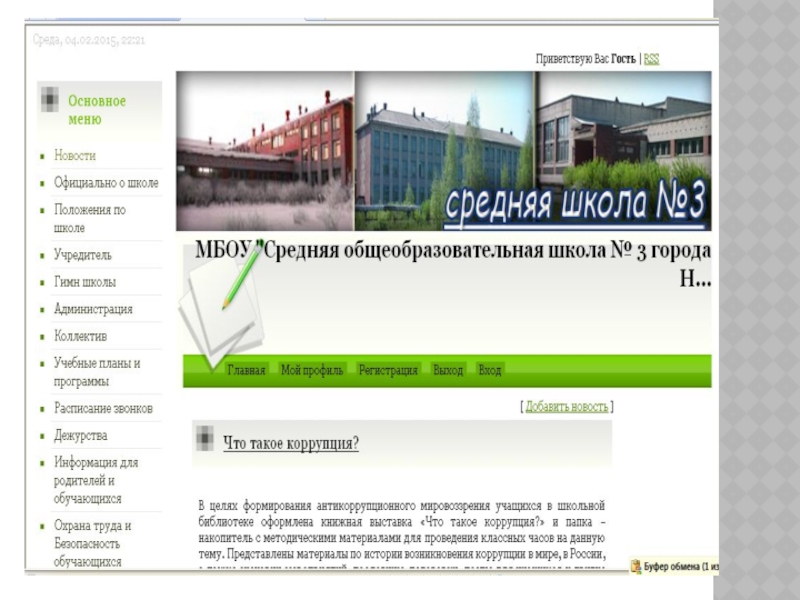The height and width of the screenshot is (600, 800).
Task: Open the Коллектив link
Action: (81, 336)
